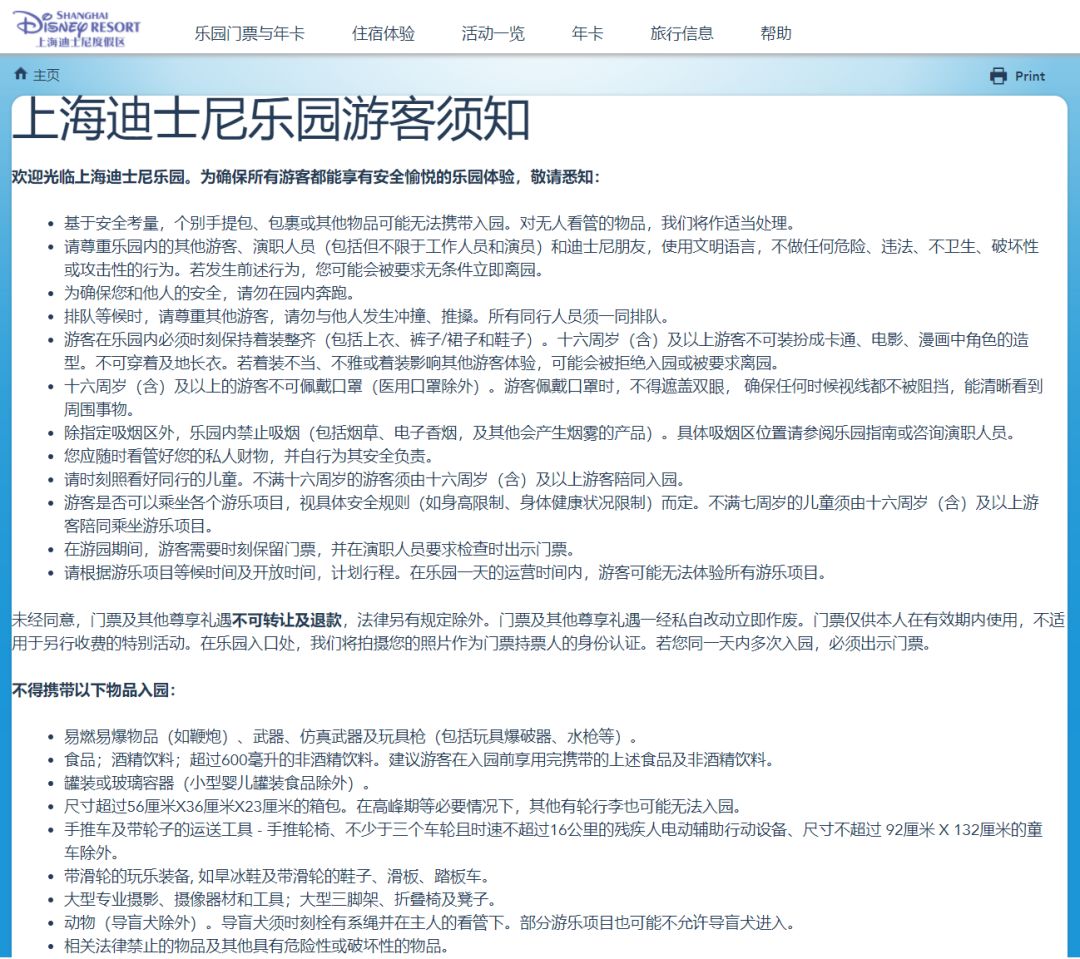Click the bullet about 超过600毫升的非酒精饮料
This screenshot has height=959, width=1080.
(x=419, y=760)
